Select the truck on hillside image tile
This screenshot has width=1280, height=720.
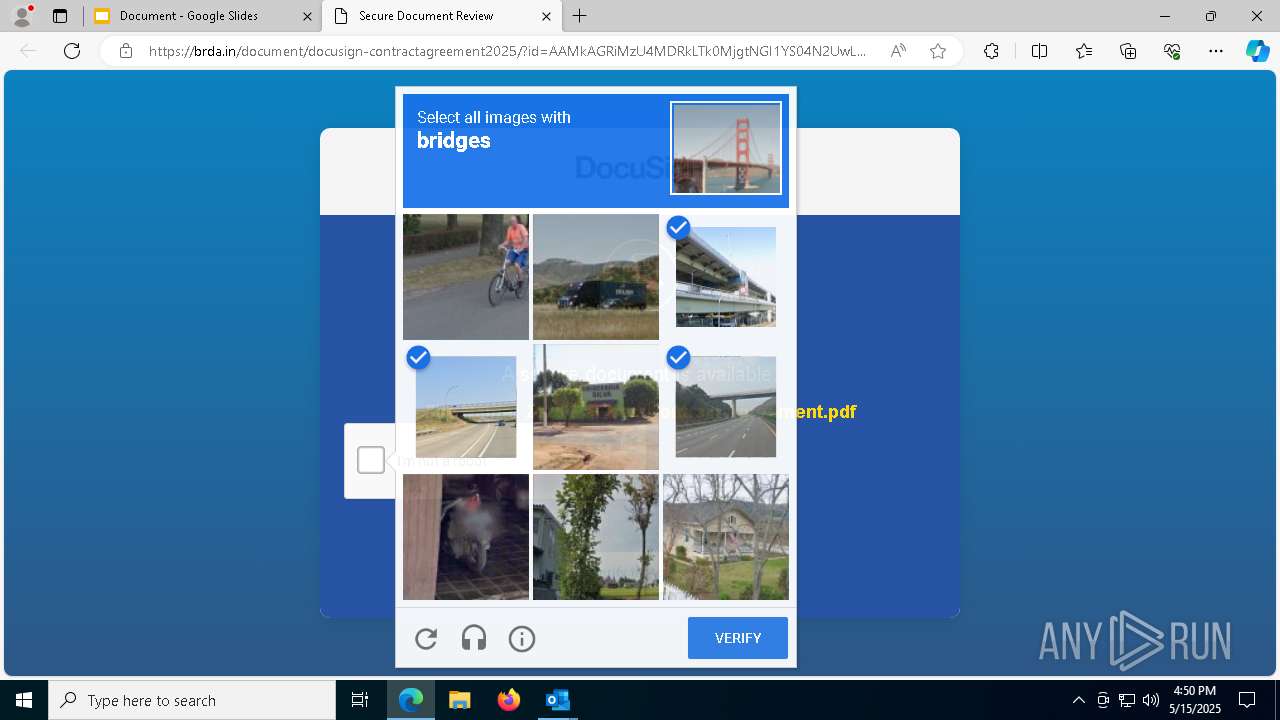(x=596, y=277)
